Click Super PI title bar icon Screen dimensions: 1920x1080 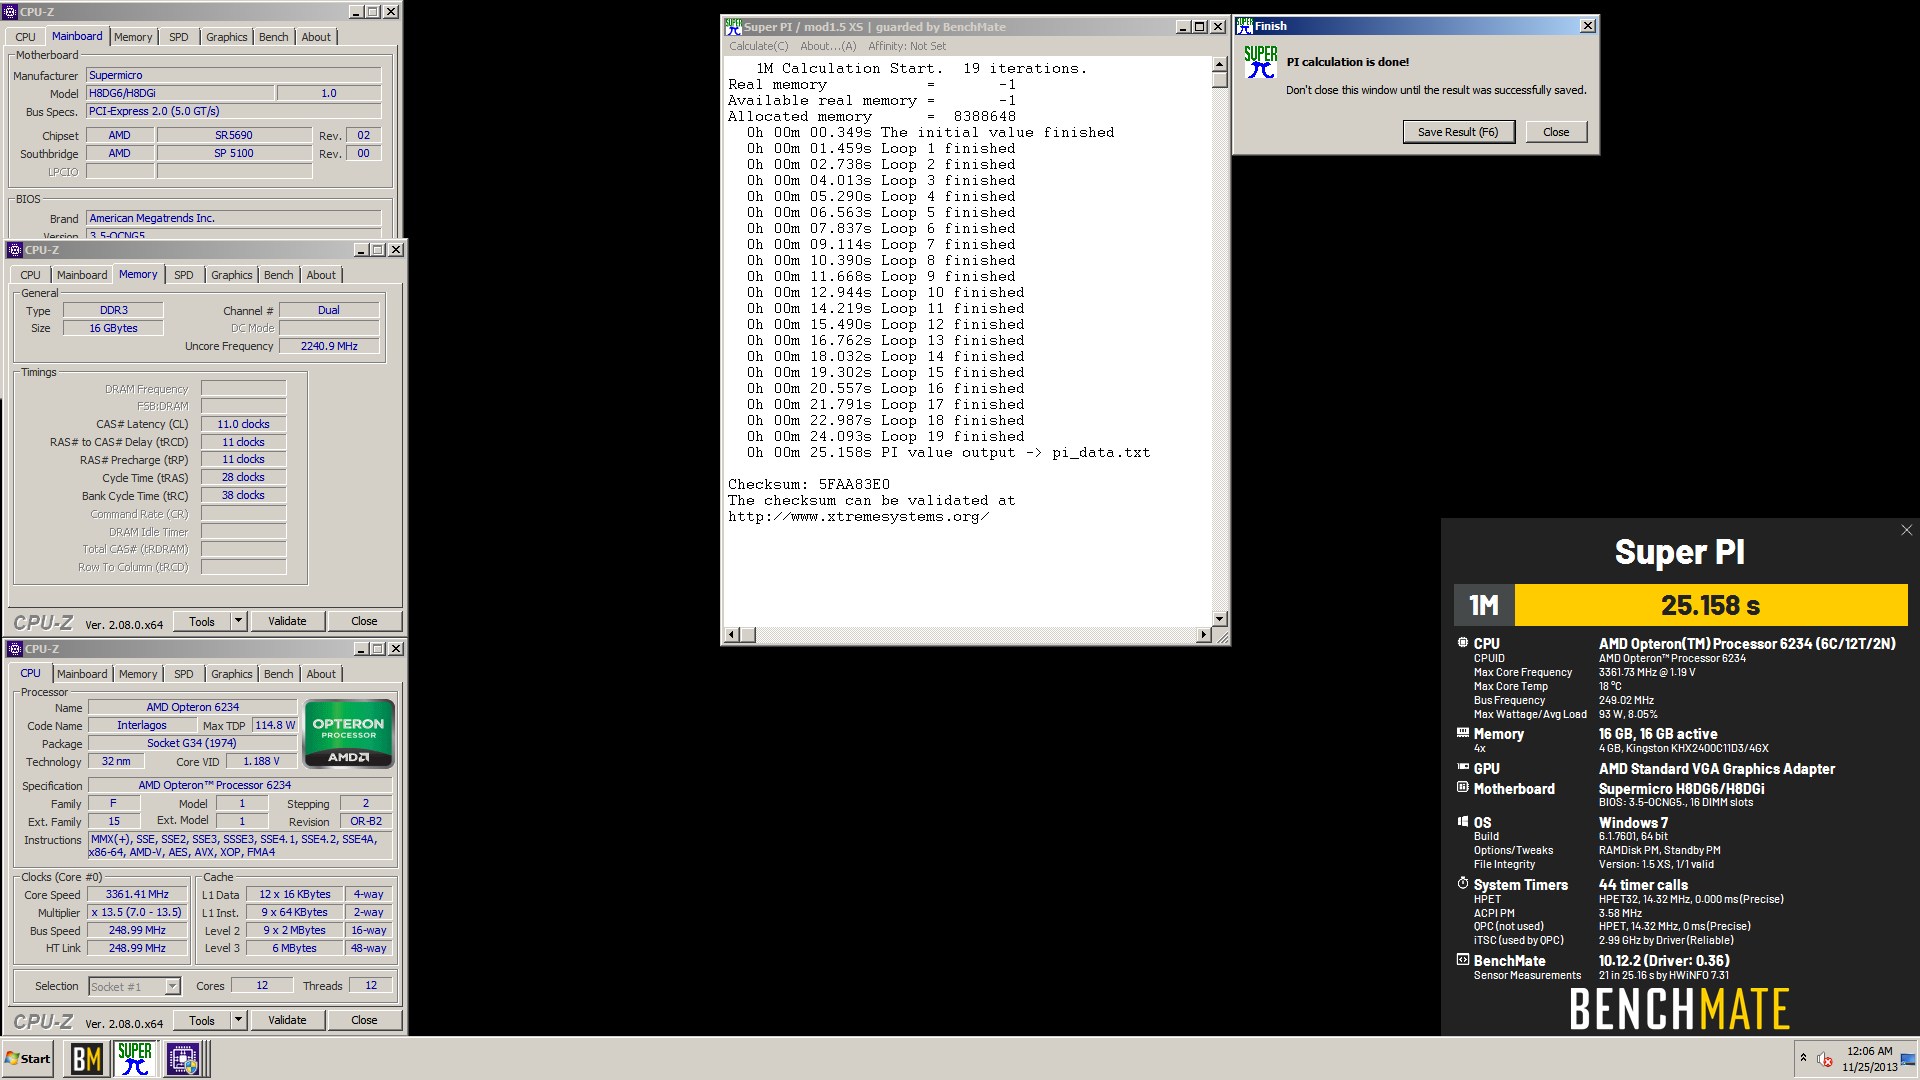pos(734,27)
